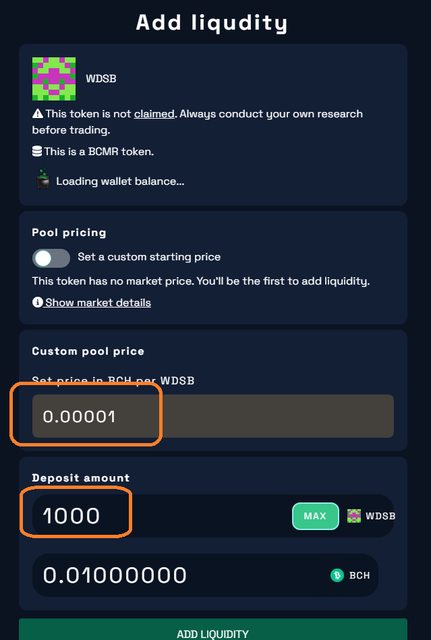The width and height of the screenshot is (431, 640).
Task: Click the Loading wallet balance text
Action: (x=120, y=181)
